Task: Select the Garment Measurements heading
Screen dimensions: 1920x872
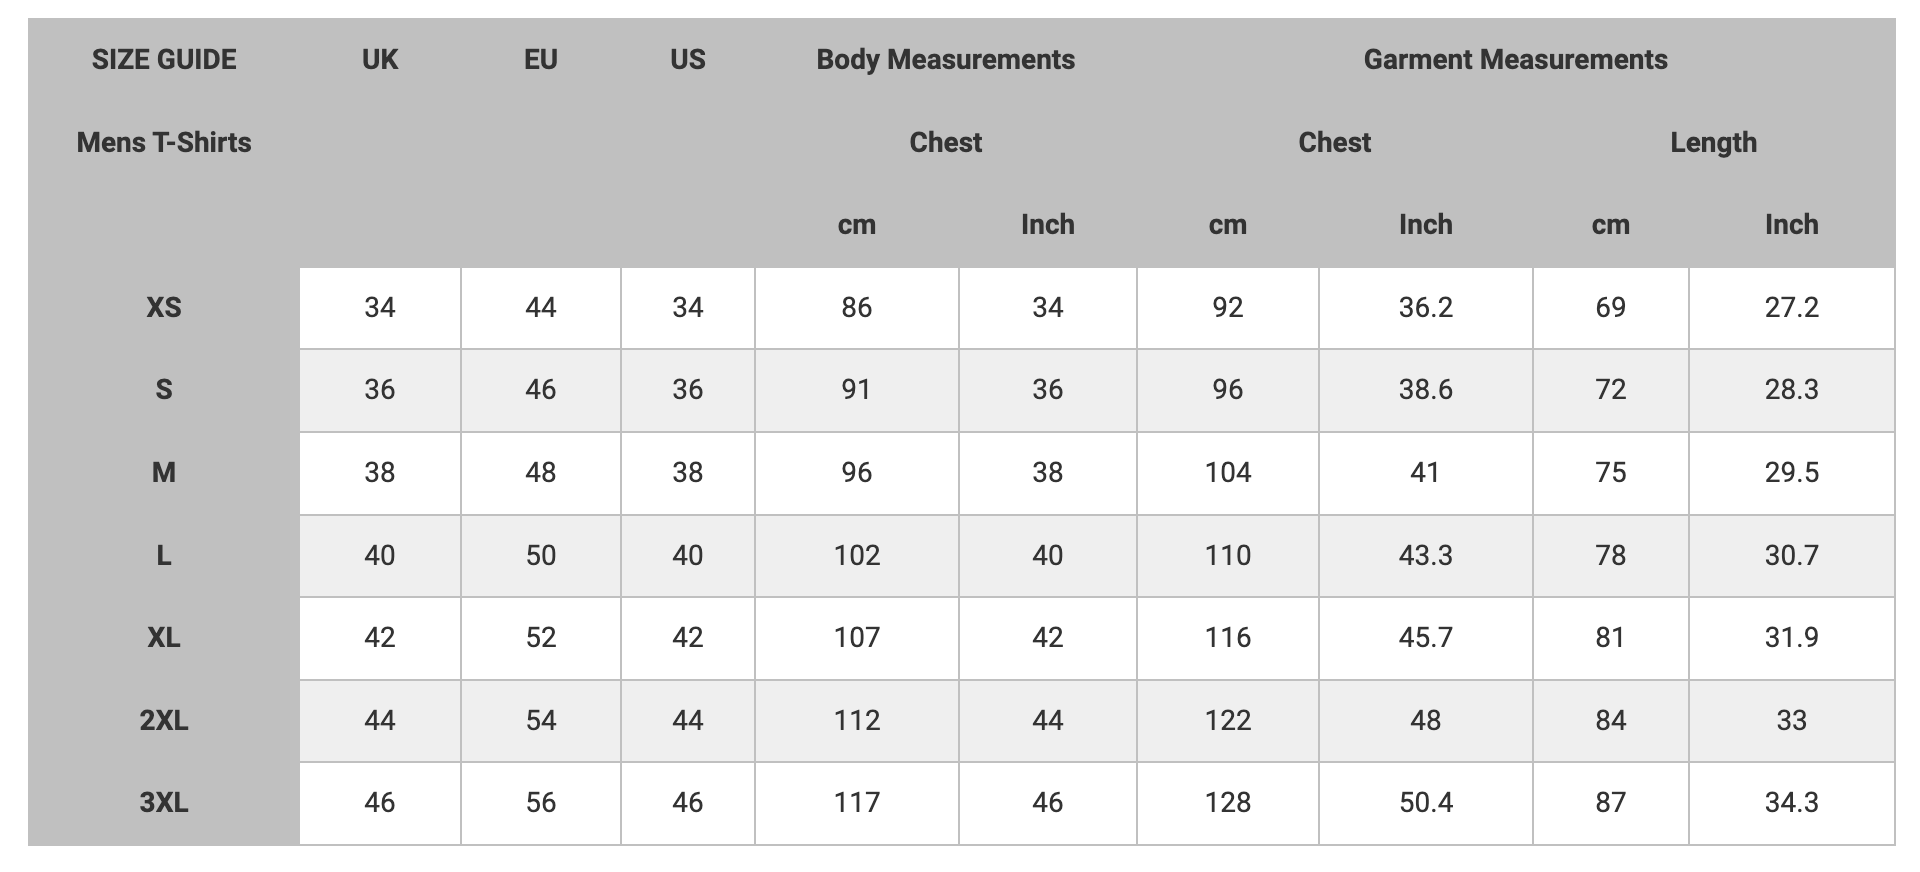Action: (1515, 60)
